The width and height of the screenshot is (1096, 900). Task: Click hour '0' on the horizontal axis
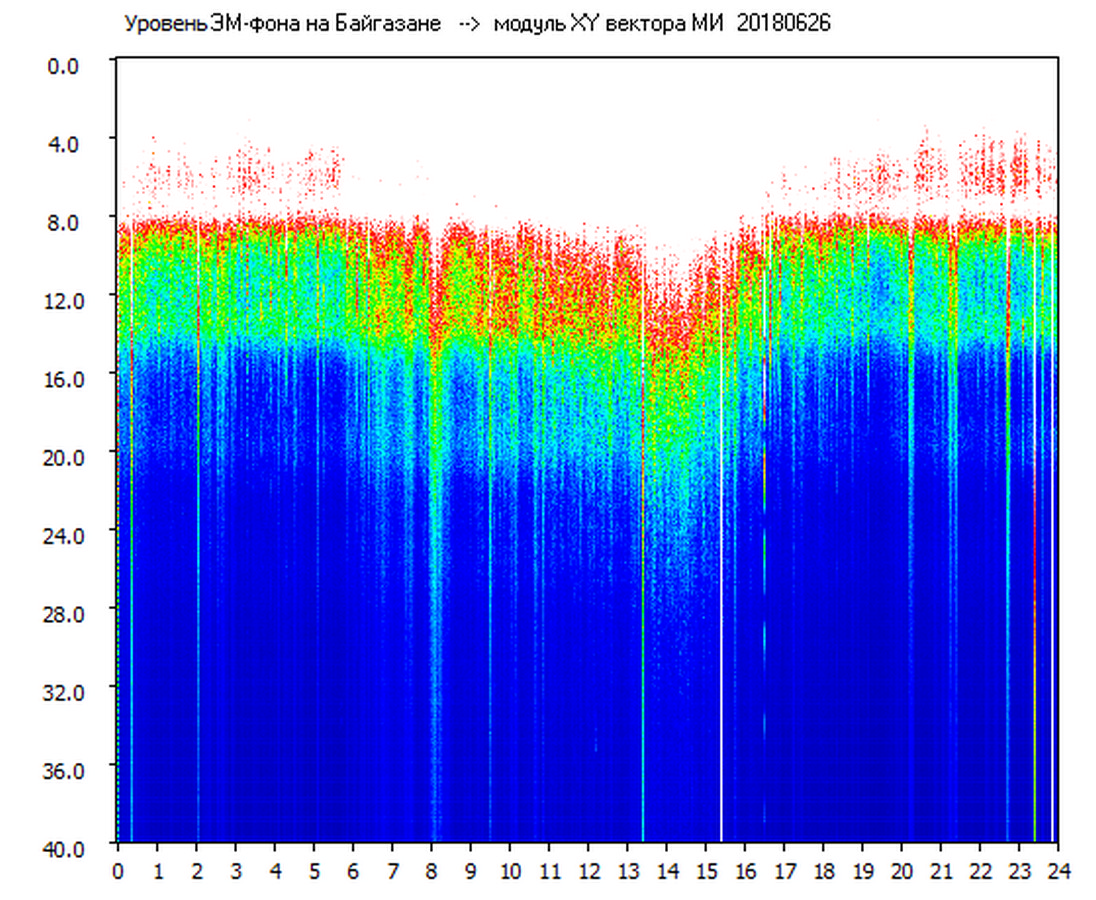(x=118, y=871)
